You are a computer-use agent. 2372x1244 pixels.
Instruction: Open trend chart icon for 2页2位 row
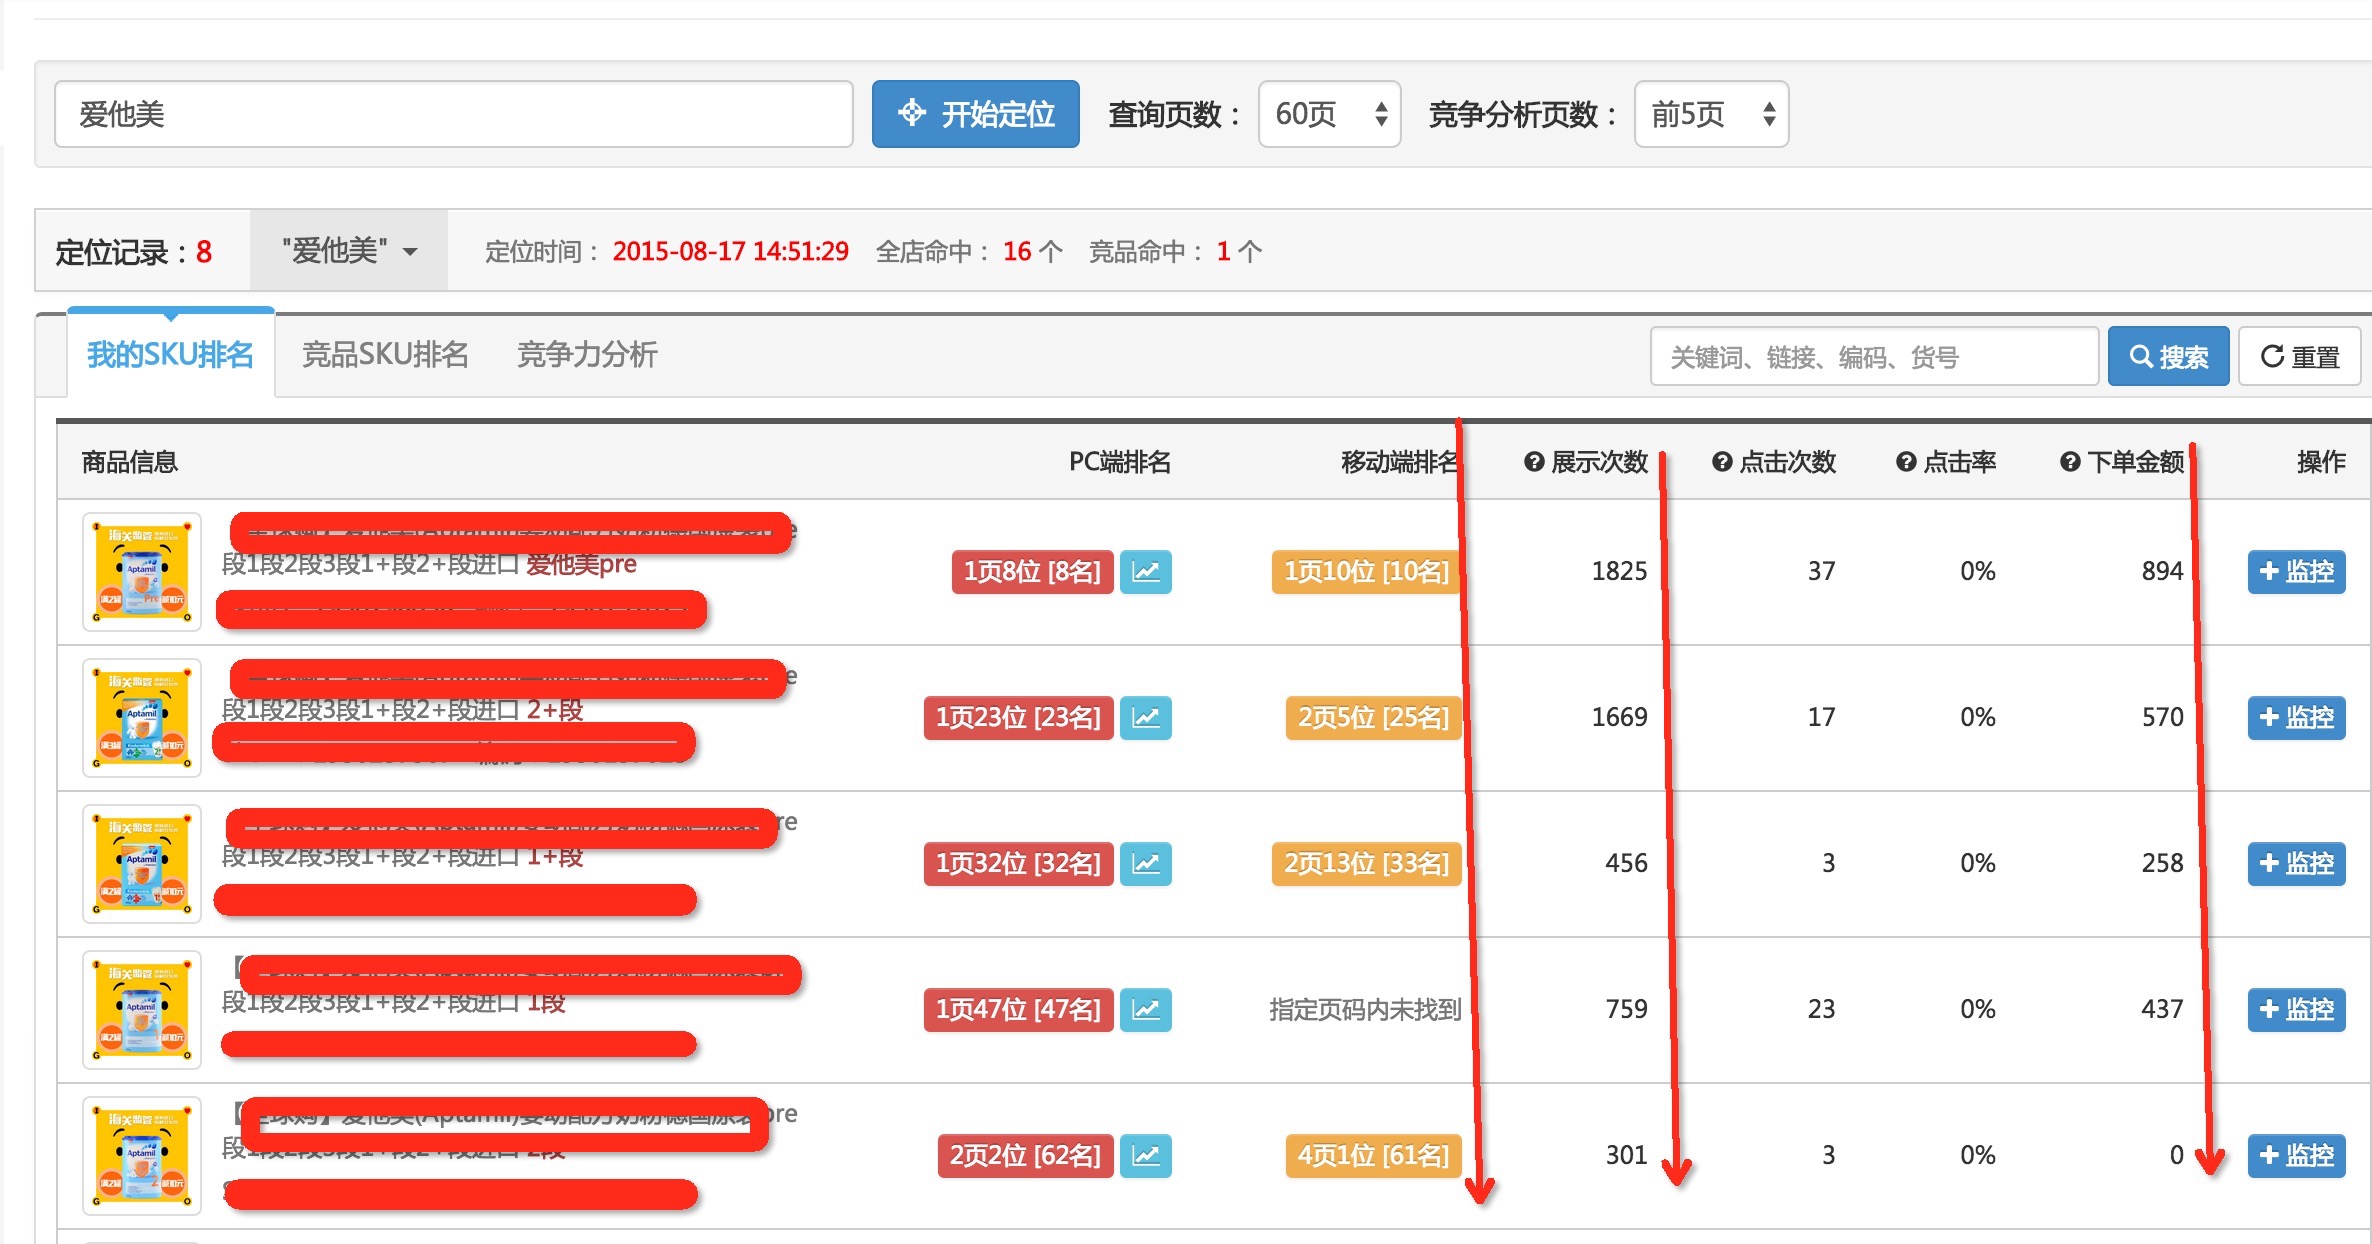(x=1145, y=1156)
